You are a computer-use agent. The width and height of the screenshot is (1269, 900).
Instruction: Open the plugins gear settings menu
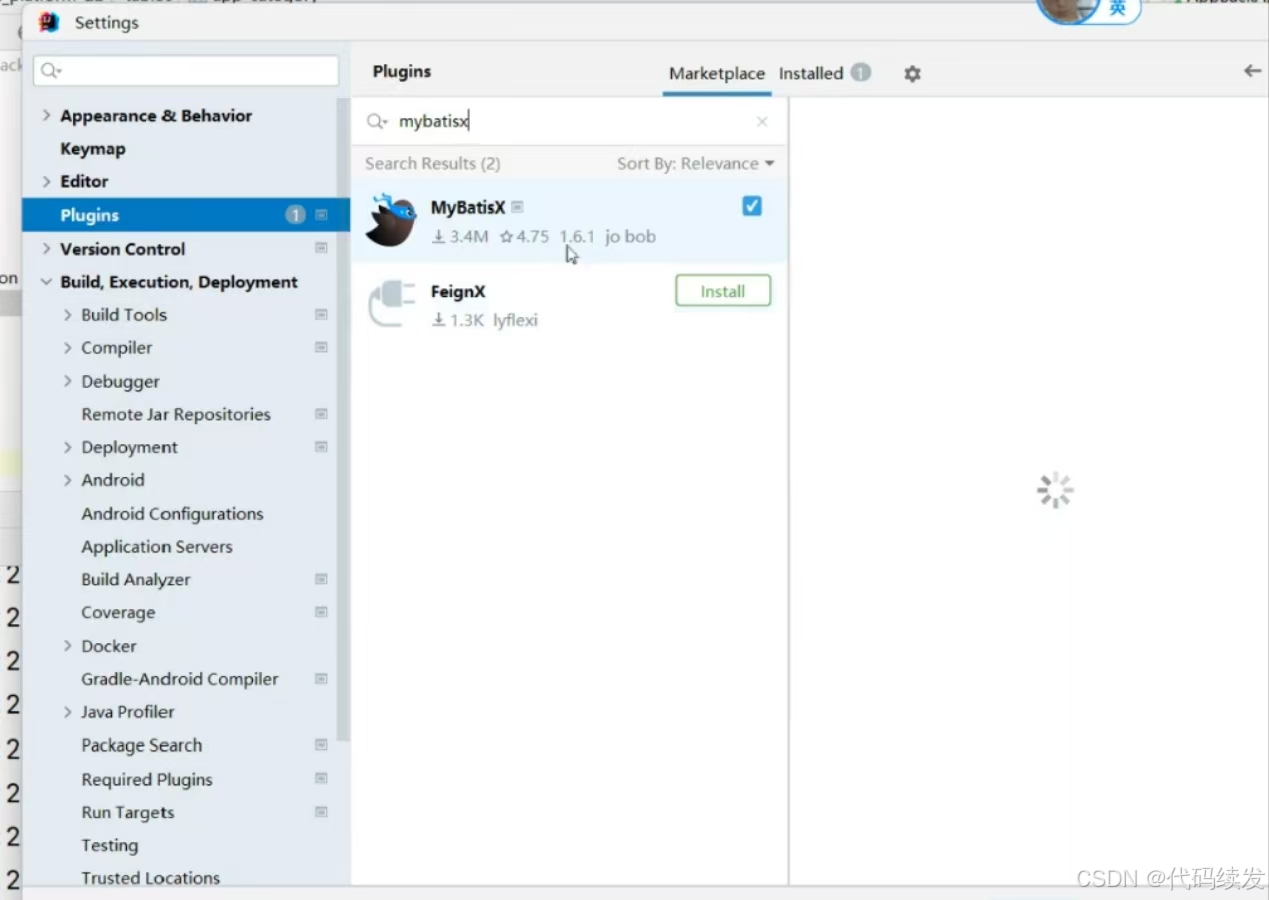912,73
